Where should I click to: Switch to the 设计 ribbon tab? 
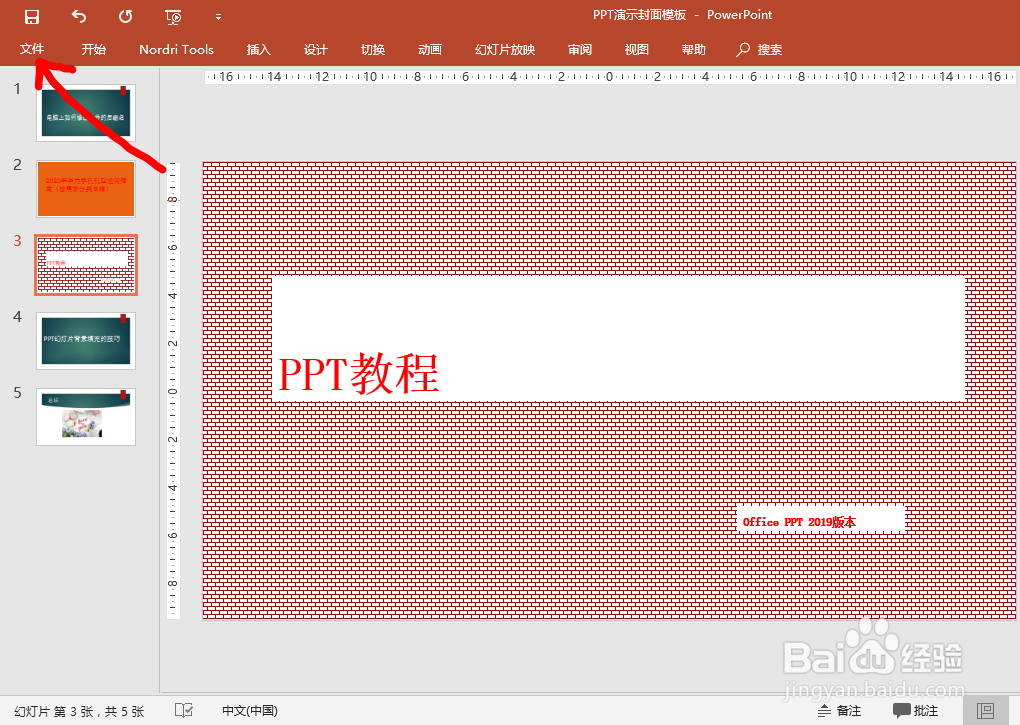(316, 49)
